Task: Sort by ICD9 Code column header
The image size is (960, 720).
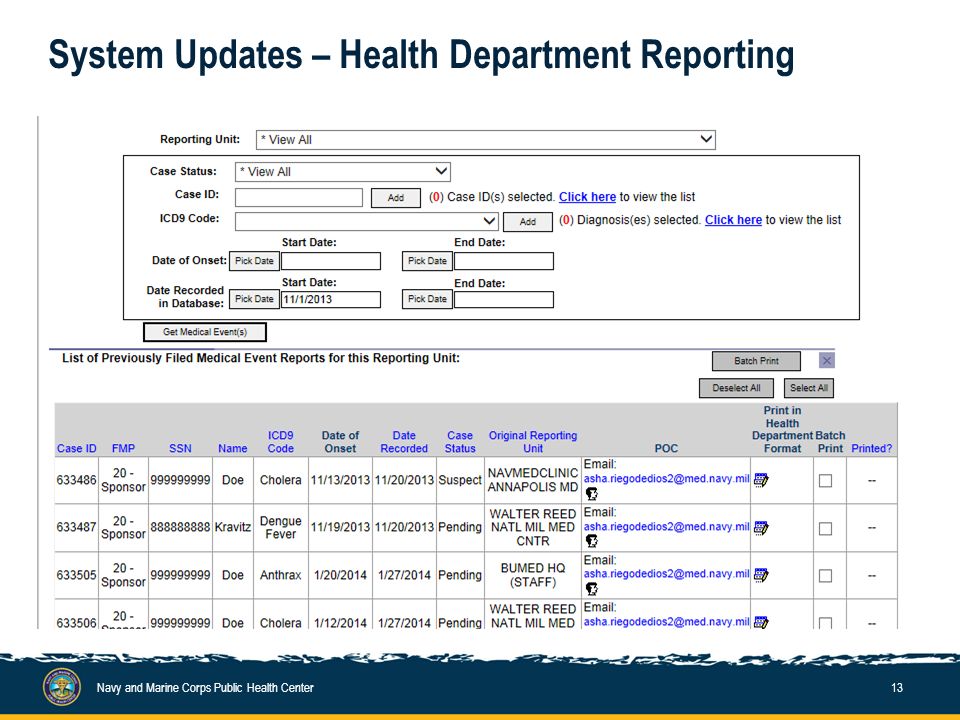Action: [280, 441]
